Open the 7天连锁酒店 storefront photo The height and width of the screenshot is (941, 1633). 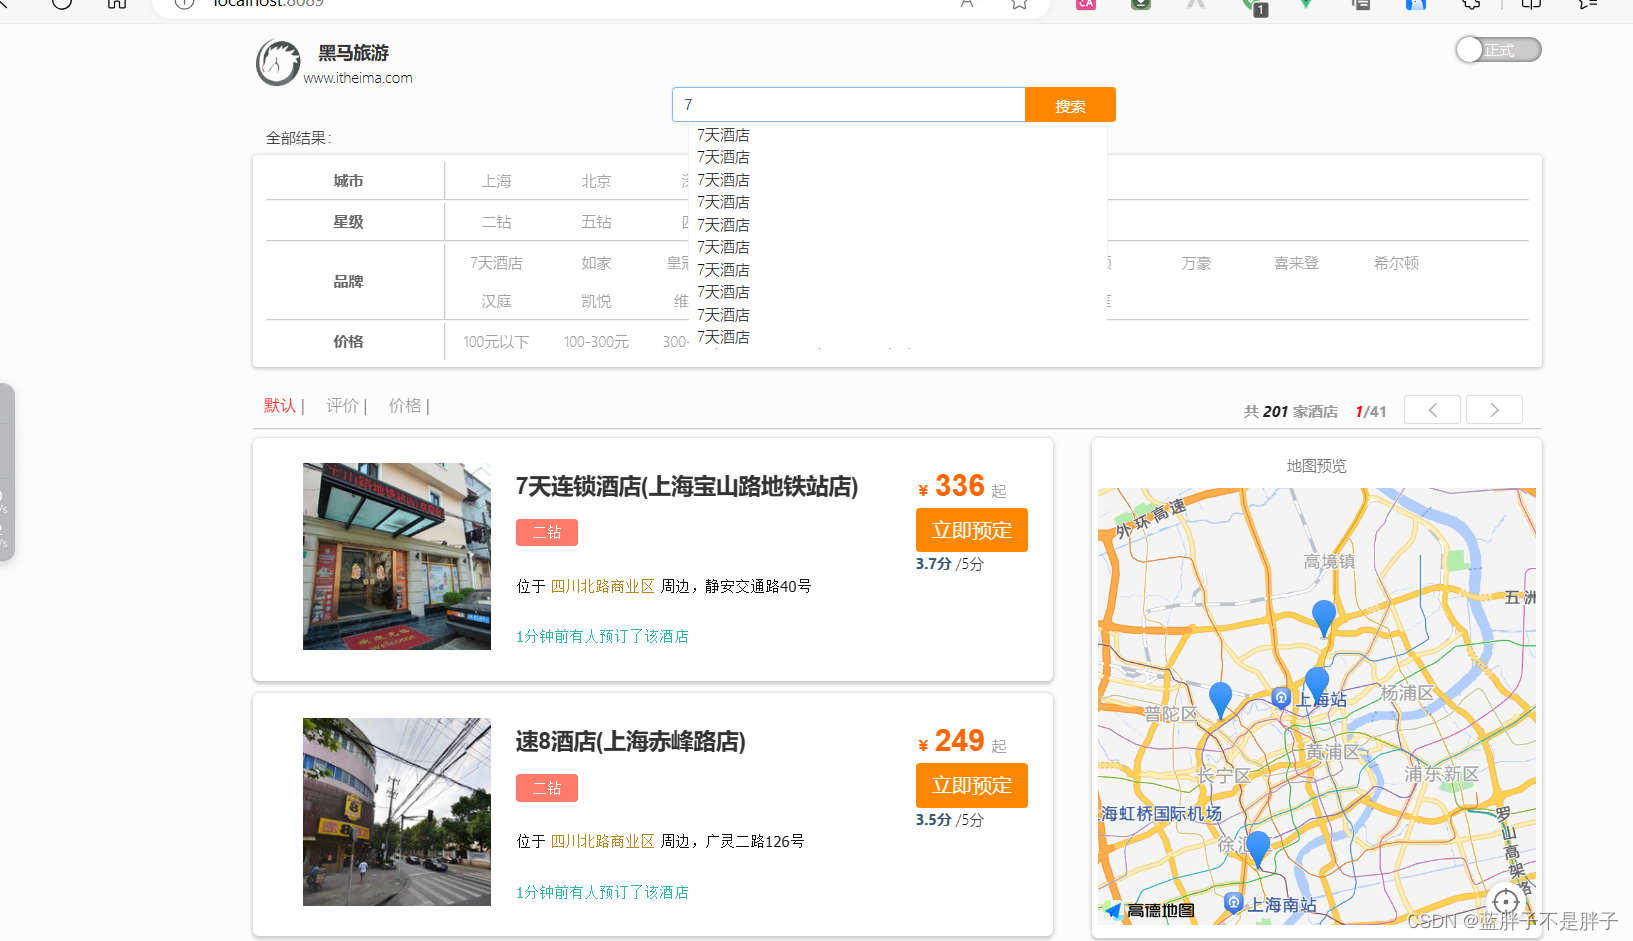coord(397,556)
